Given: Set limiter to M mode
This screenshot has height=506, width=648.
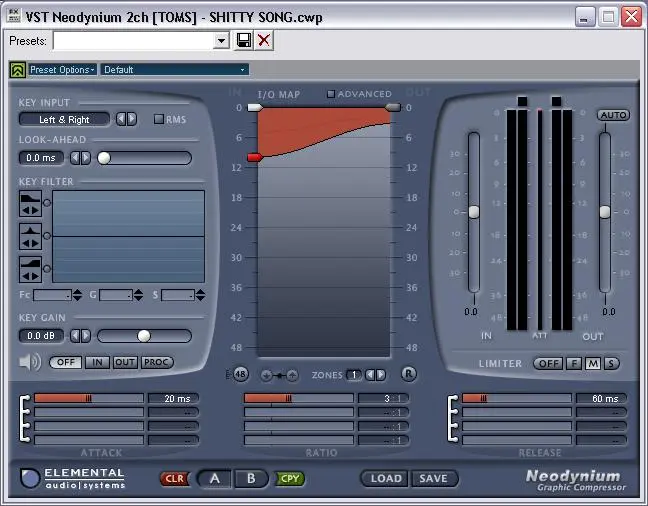Looking at the screenshot, I should [593, 364].
